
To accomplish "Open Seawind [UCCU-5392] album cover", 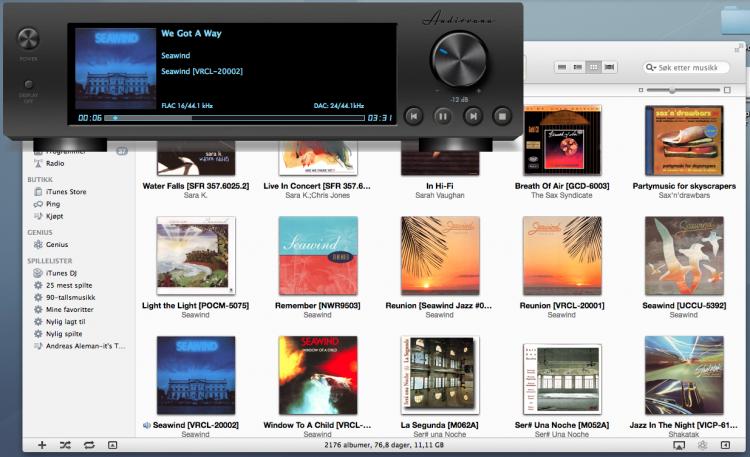I will [x=684, y=256].
